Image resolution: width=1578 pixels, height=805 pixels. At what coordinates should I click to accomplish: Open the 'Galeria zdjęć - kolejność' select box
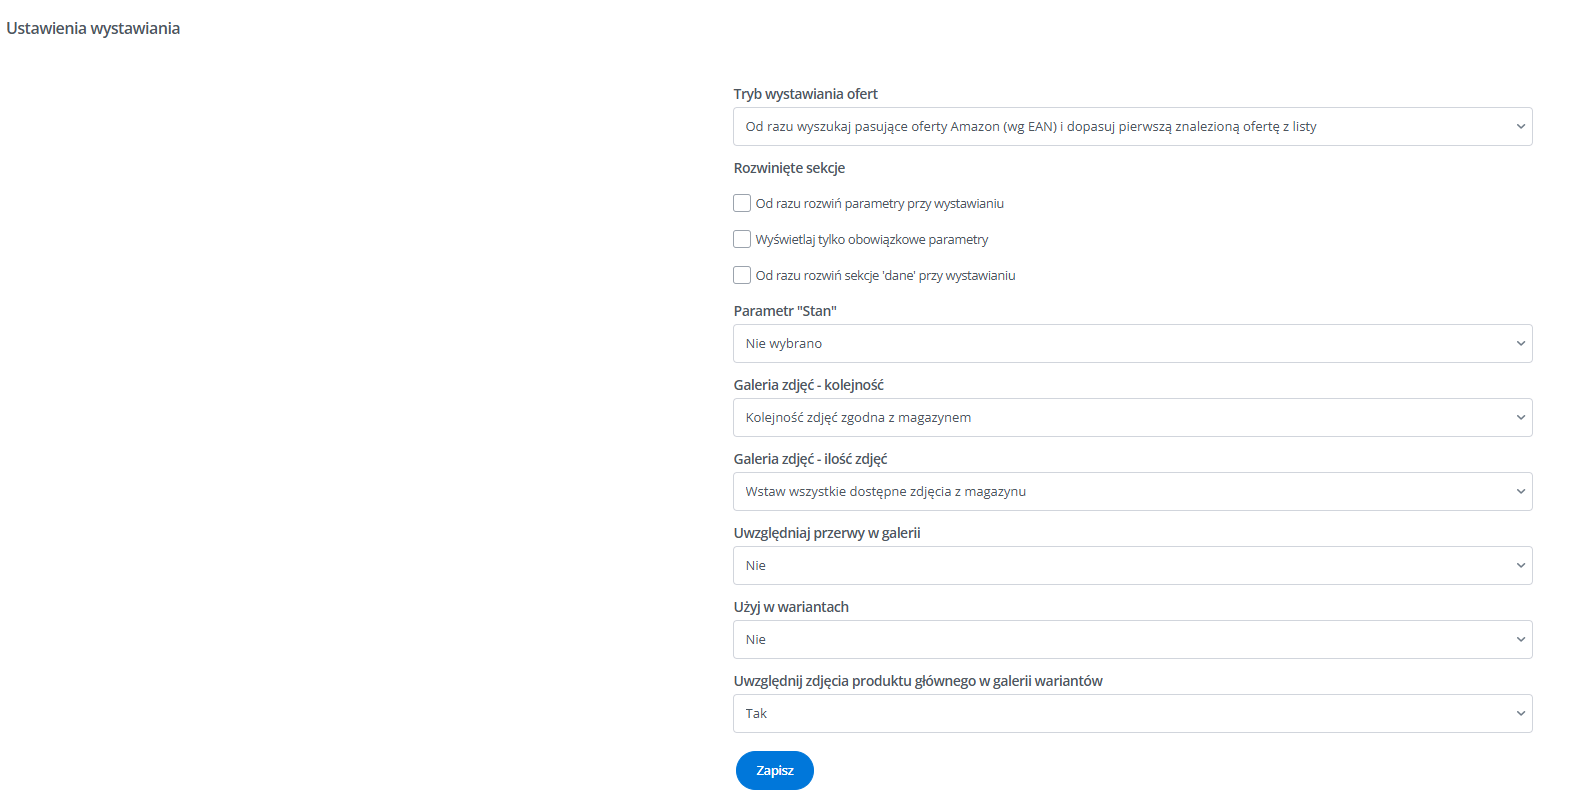pos(1132,418)
